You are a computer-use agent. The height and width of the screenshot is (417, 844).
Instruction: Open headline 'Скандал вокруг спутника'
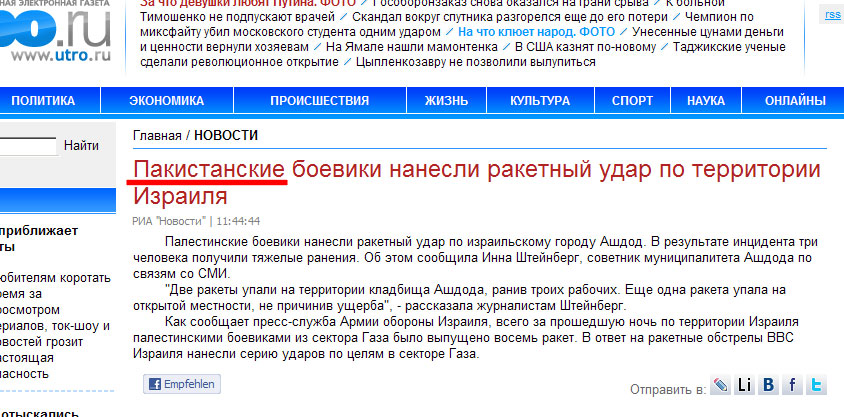click(x=511, y=17)
